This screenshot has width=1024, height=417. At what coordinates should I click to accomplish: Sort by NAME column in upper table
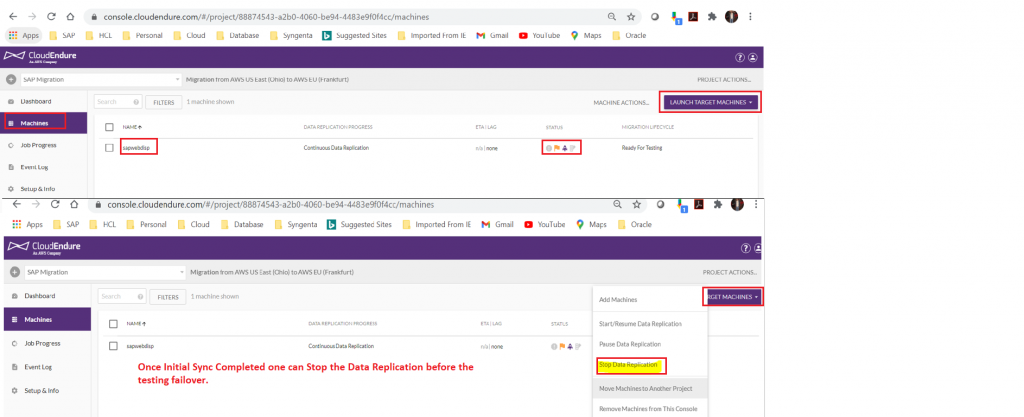tap(133, 127)
